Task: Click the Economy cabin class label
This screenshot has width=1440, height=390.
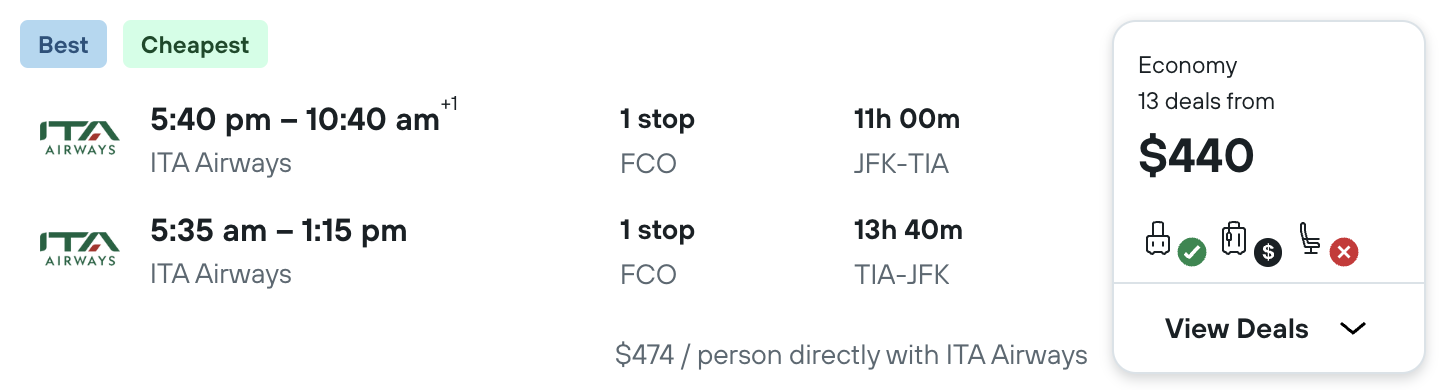Action: tap(1188, 65)
